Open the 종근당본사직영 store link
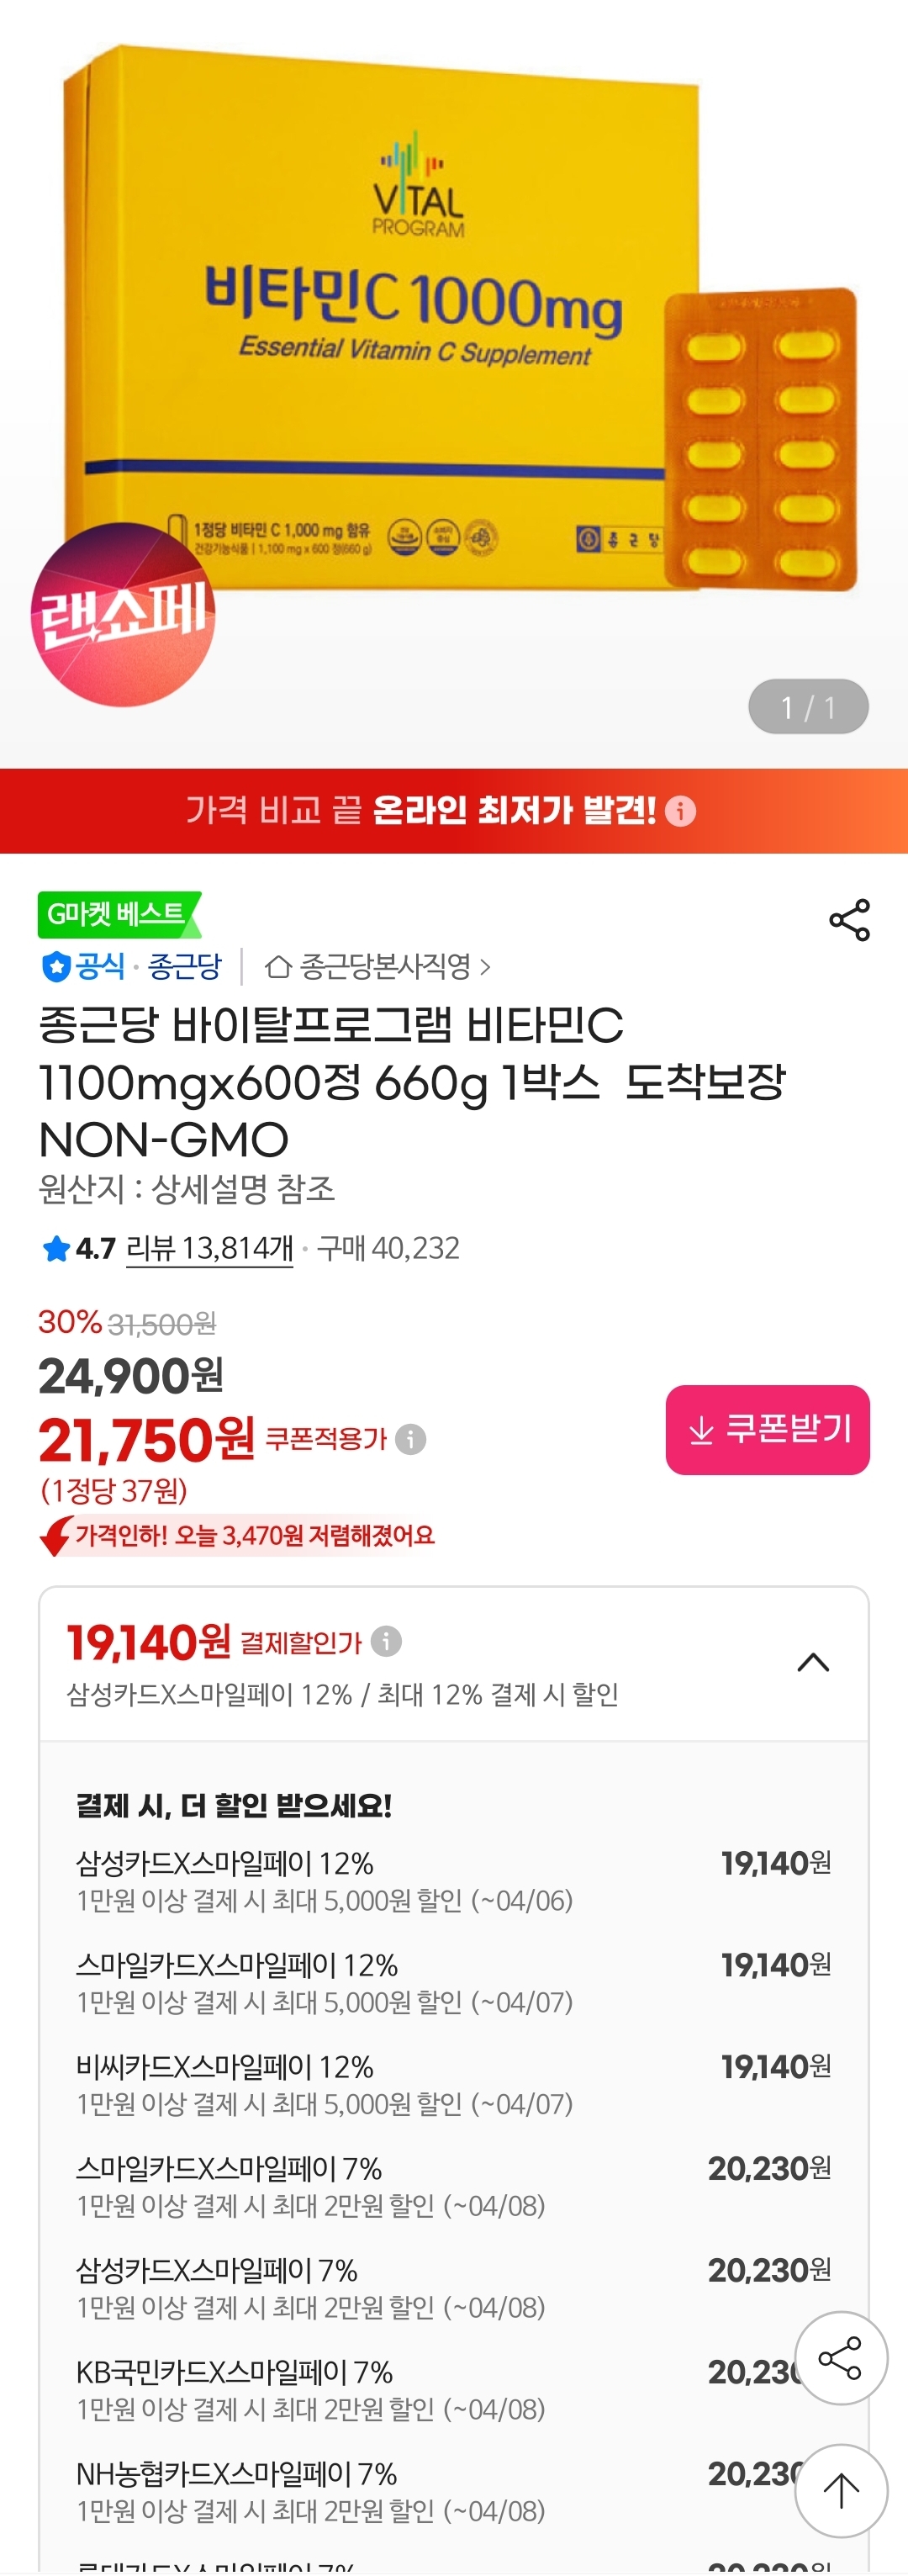Screen dimensions: 908x2576 (385, 967)
